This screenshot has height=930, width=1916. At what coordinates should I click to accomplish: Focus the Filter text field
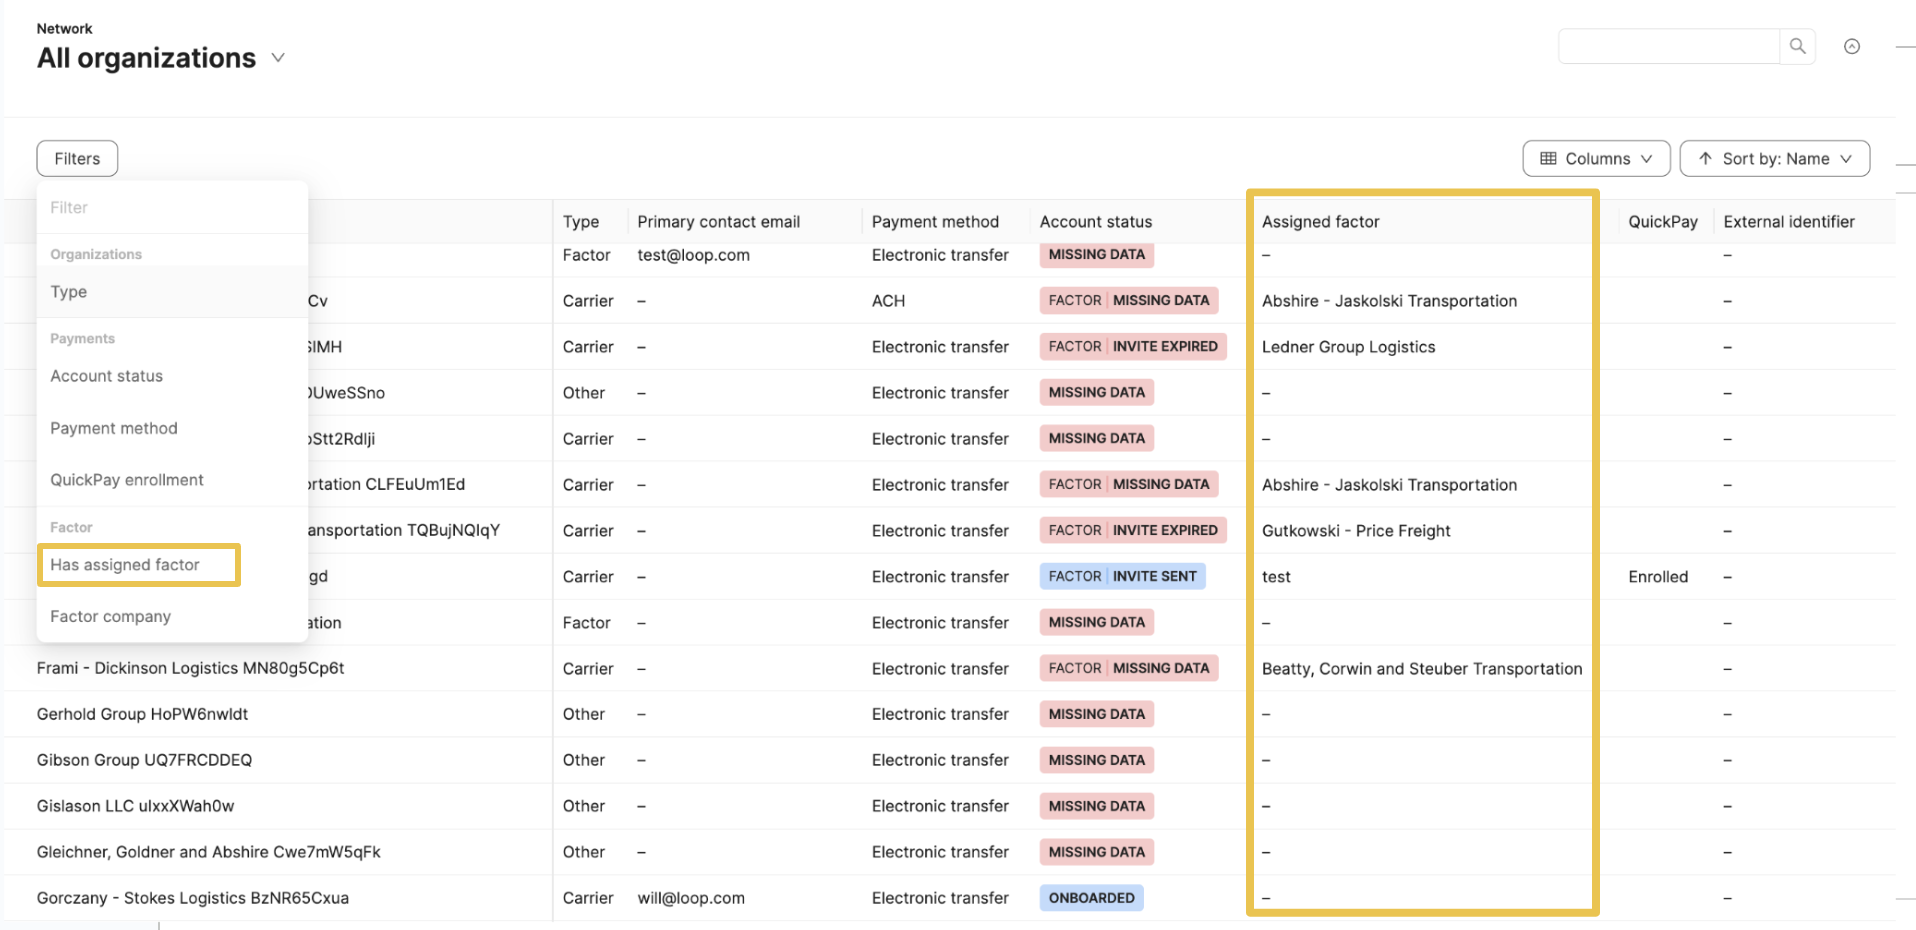coord(172,208)
